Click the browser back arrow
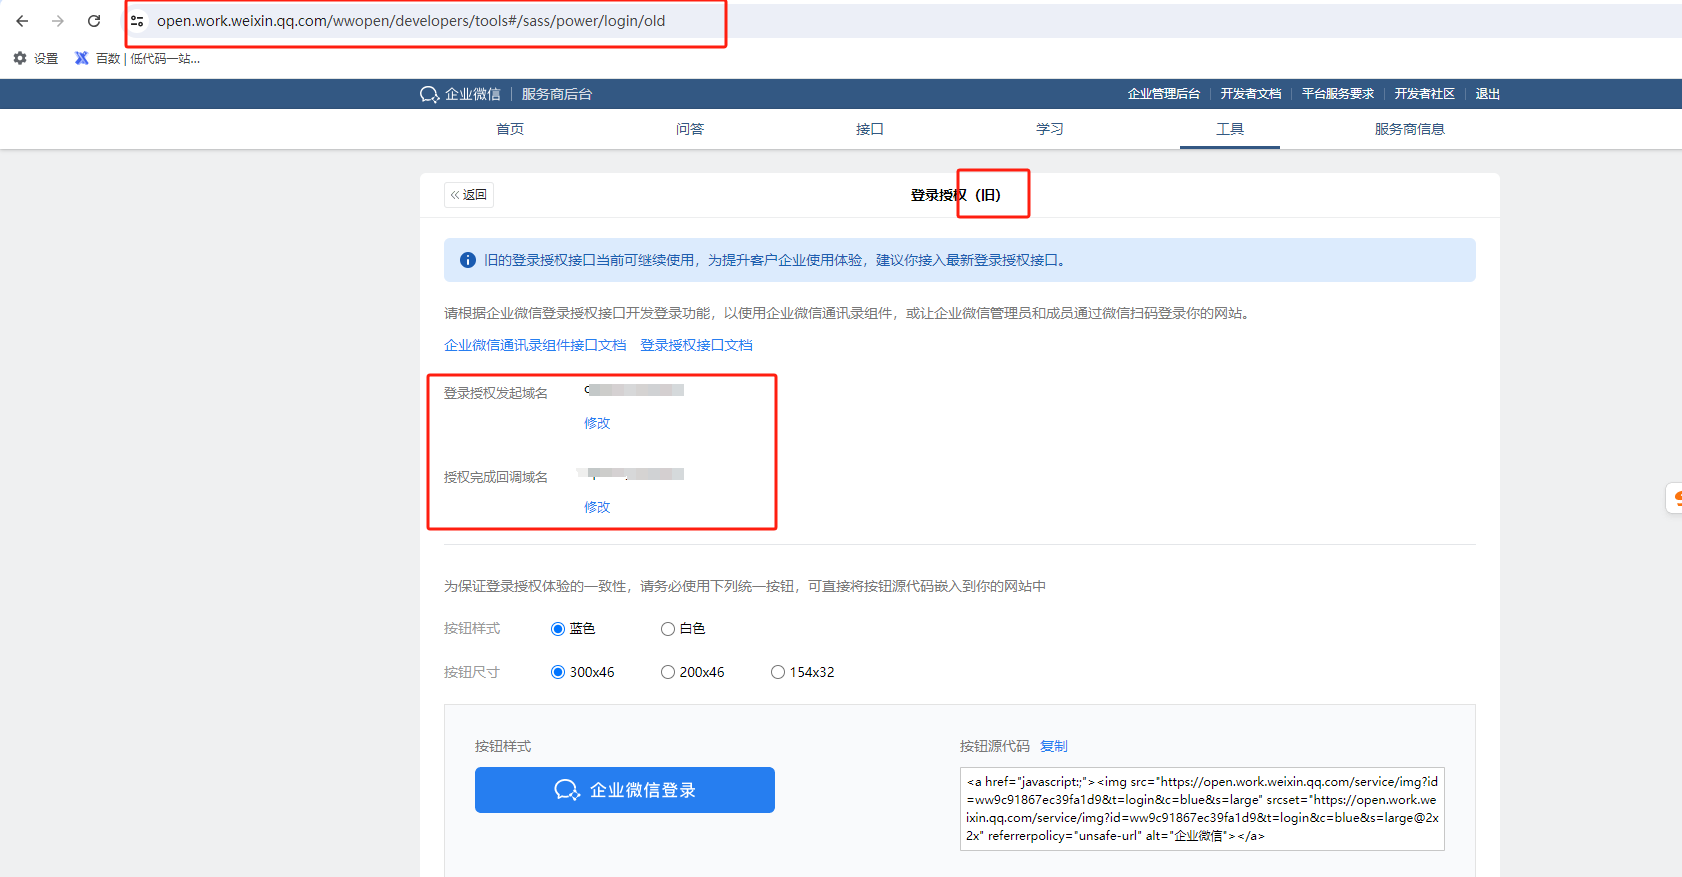 [x=22, y=21]
